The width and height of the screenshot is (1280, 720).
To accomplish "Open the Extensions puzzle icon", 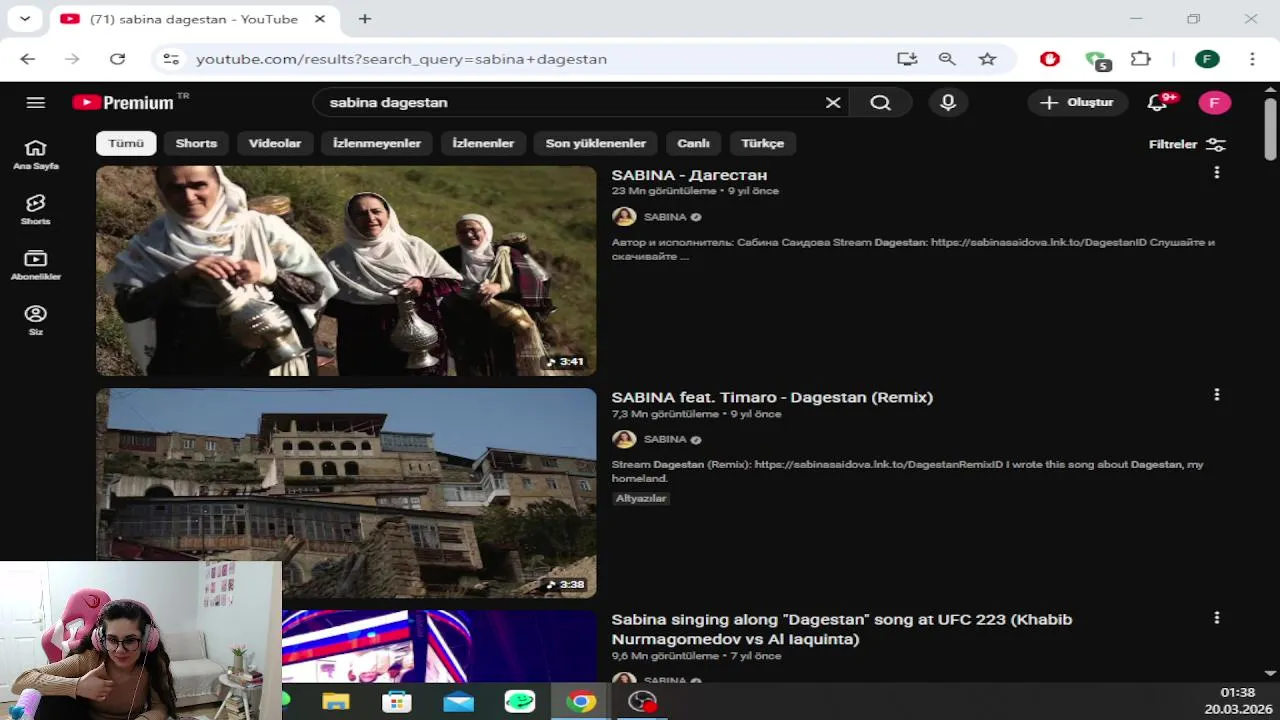I will point(1141,59).
